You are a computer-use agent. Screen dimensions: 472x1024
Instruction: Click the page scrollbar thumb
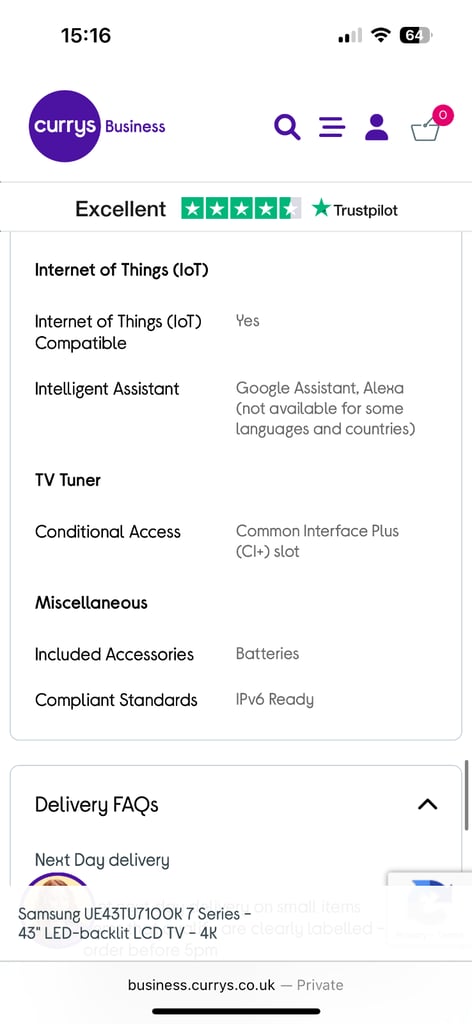click(x=467, y=795)
